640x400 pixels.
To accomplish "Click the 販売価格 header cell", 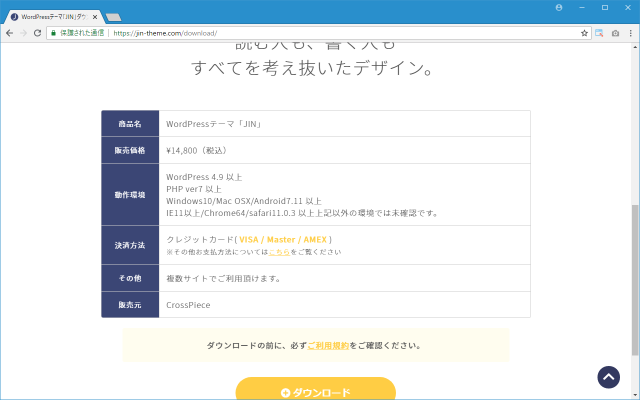I will click(x=130, y=150).
